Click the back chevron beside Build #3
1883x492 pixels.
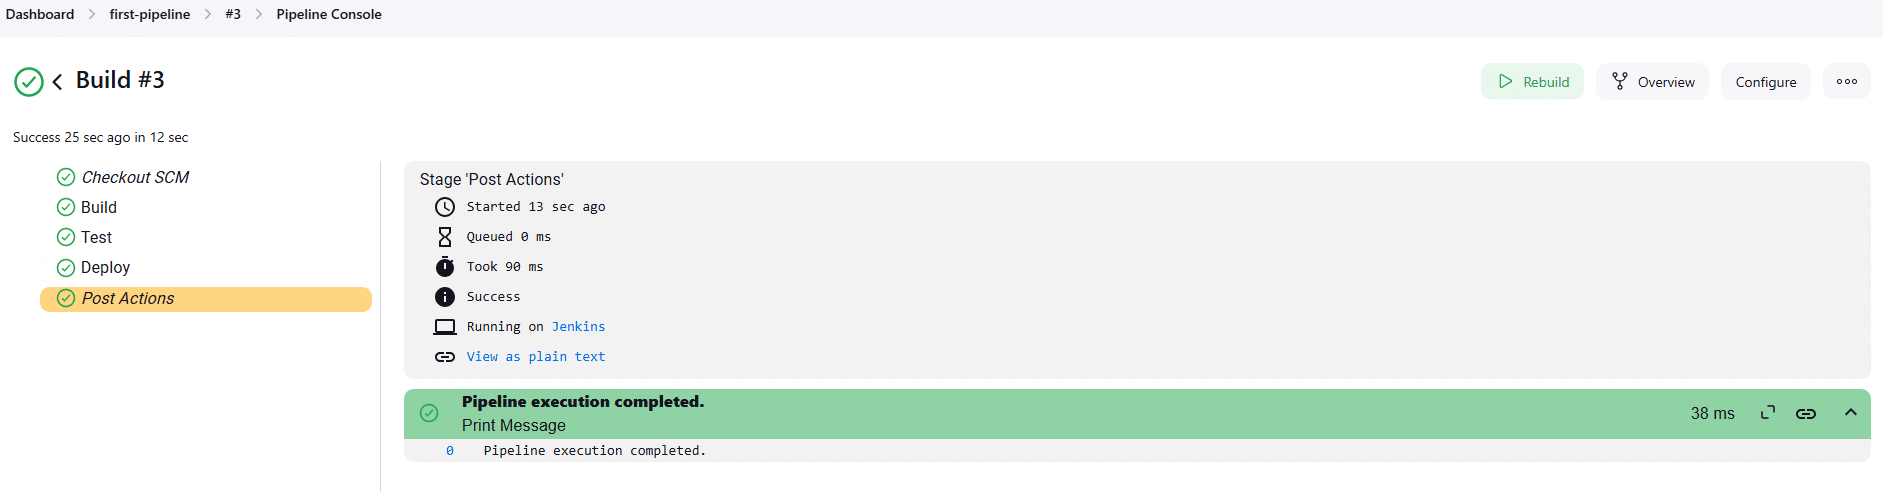pos(58,82)
